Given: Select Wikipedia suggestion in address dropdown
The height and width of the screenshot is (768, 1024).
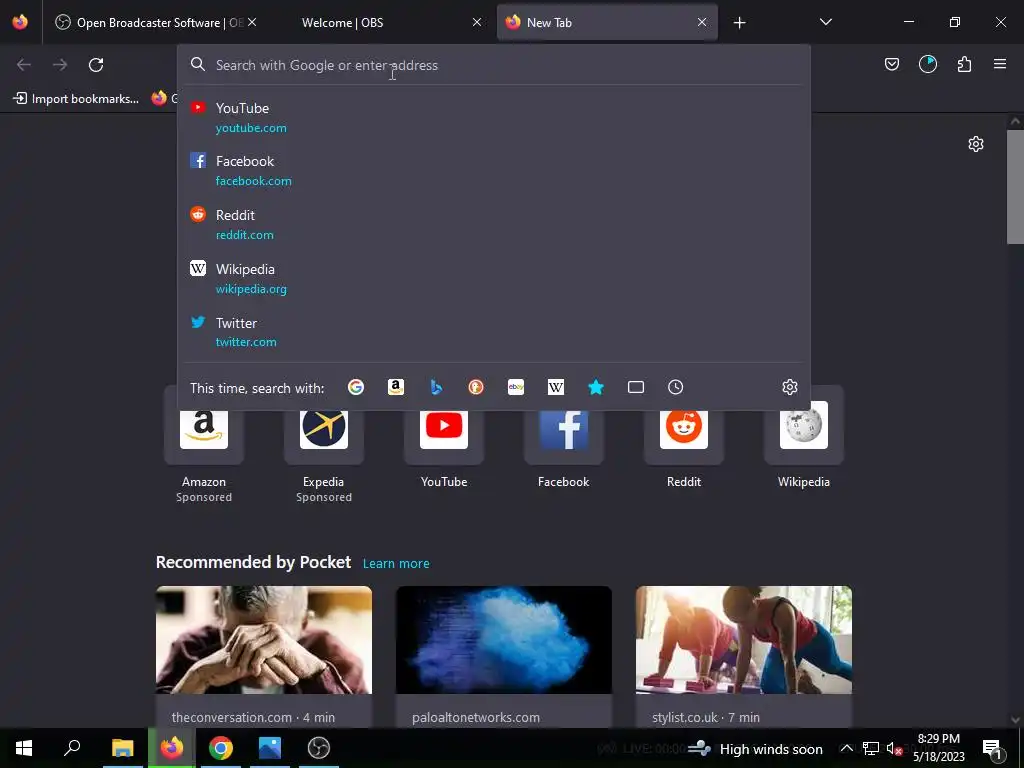Looking at the screenshot, I should click(493, 278).
